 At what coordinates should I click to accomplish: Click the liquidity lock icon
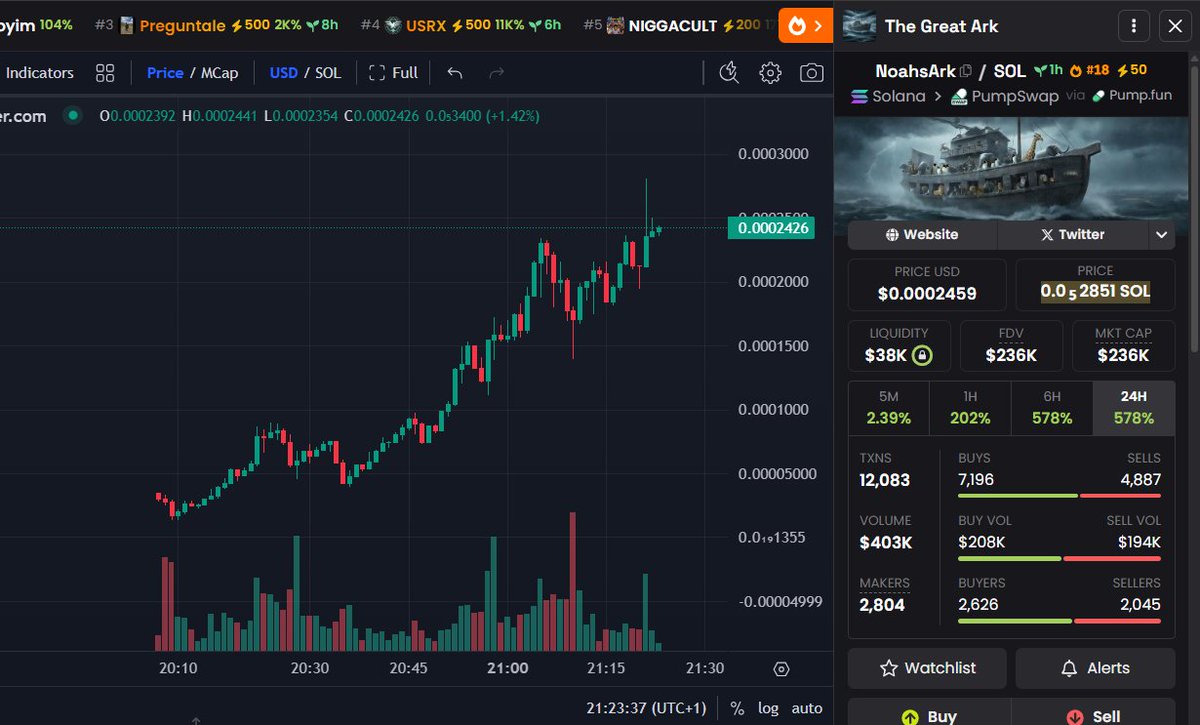pyautogui.click(x=923, y=355)
